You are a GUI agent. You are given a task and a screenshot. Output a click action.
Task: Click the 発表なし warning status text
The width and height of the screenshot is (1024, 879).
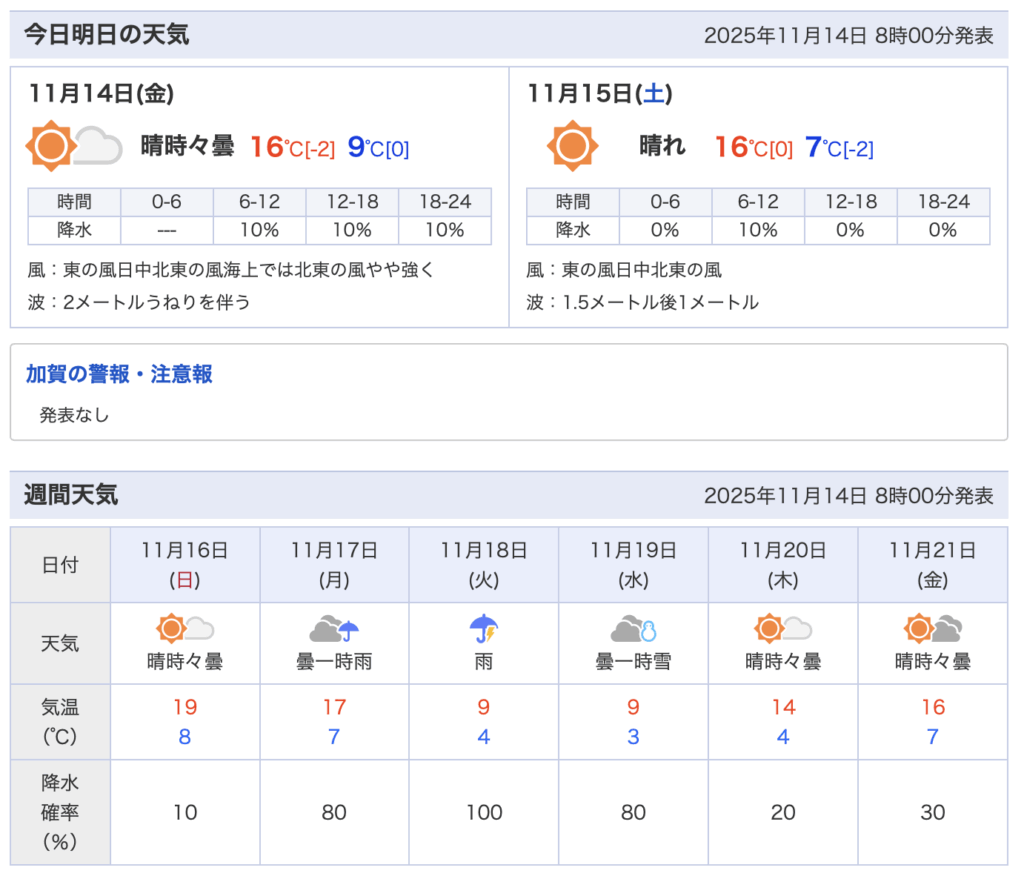[x=74, y=414]
